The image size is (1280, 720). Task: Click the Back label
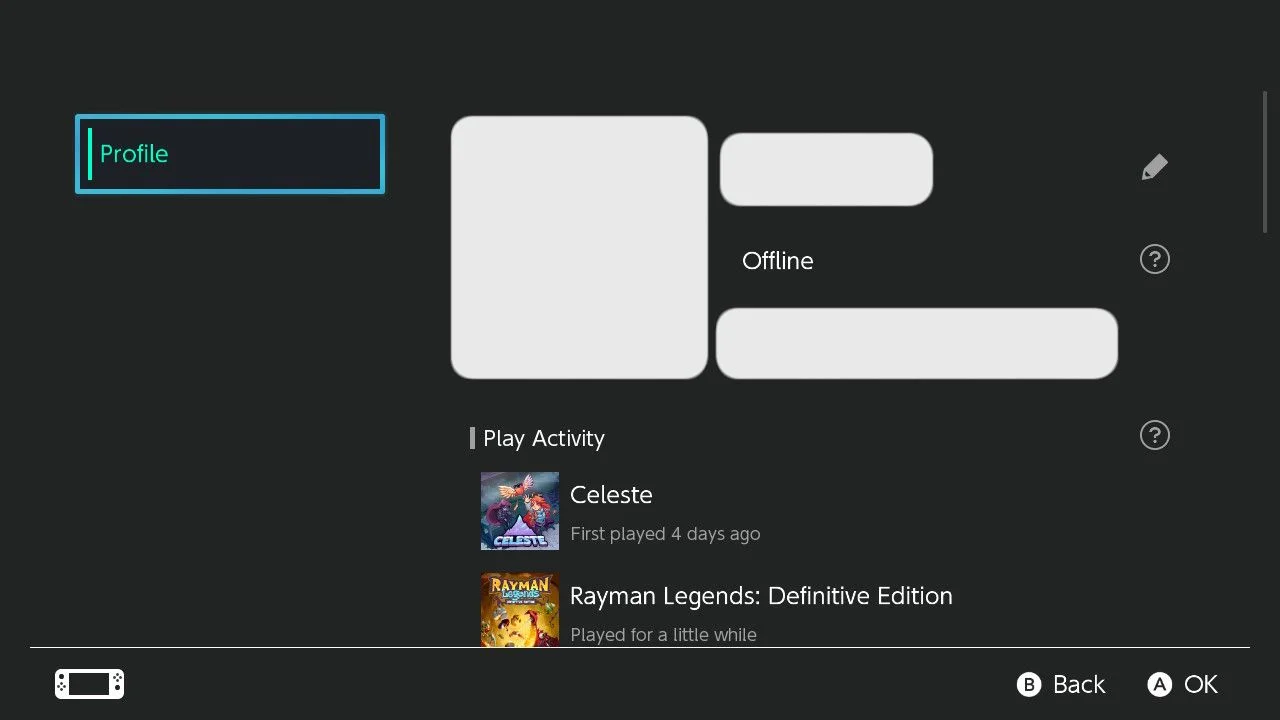pos(1078,685)
